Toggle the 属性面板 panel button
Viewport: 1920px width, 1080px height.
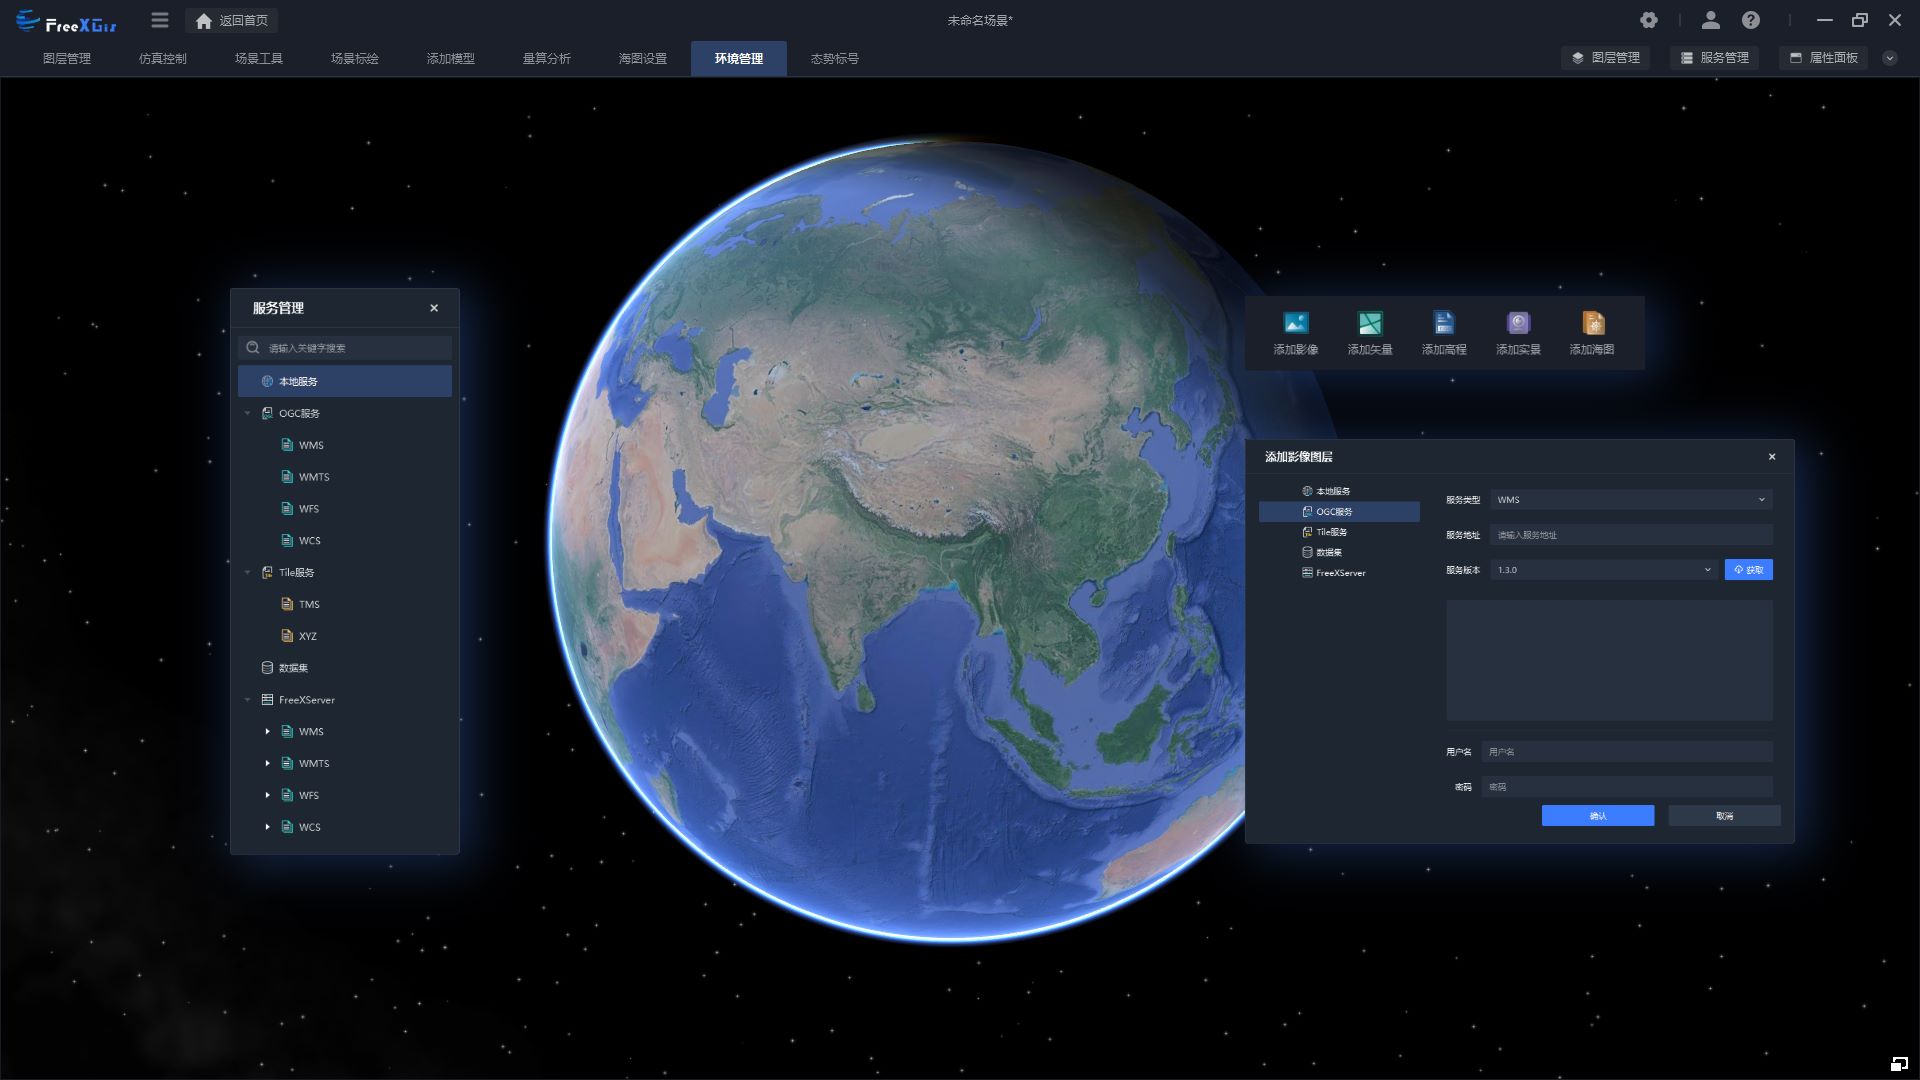(1823, 58)
